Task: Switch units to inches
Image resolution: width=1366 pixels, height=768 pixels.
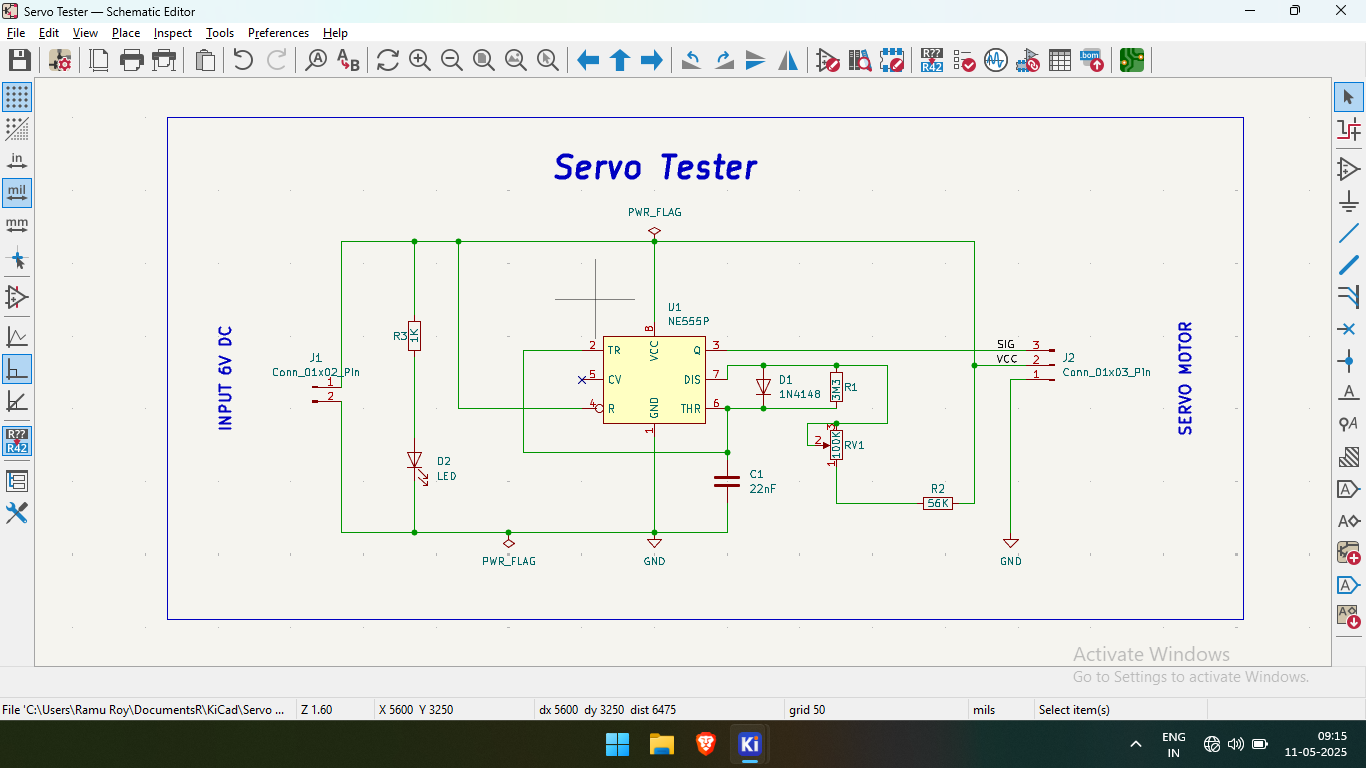Action: (x=17, y=161)
